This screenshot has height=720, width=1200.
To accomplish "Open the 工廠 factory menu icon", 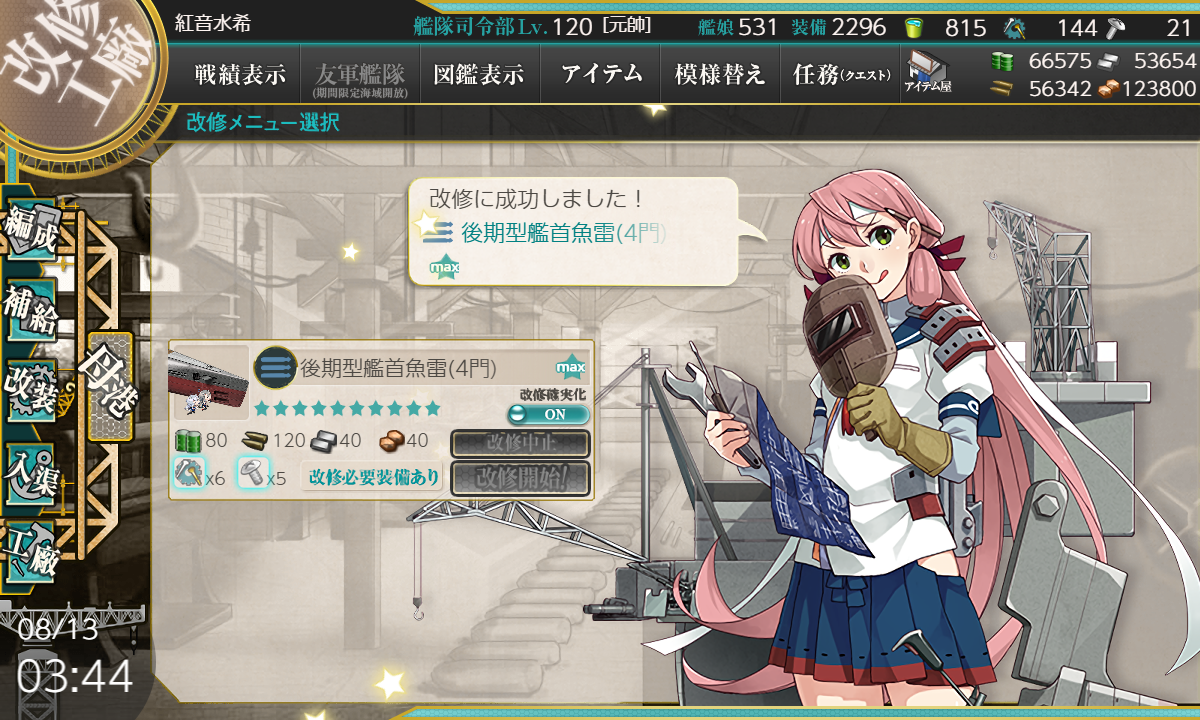I will coord(28,551).
